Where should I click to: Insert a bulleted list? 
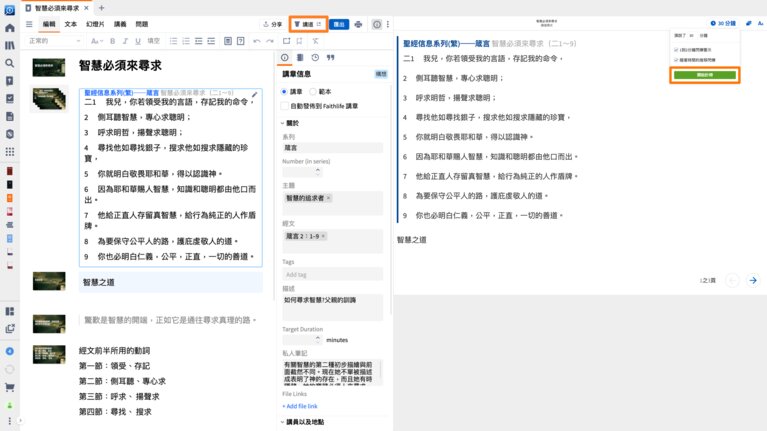pyautogui.click(x=173, y=41)
